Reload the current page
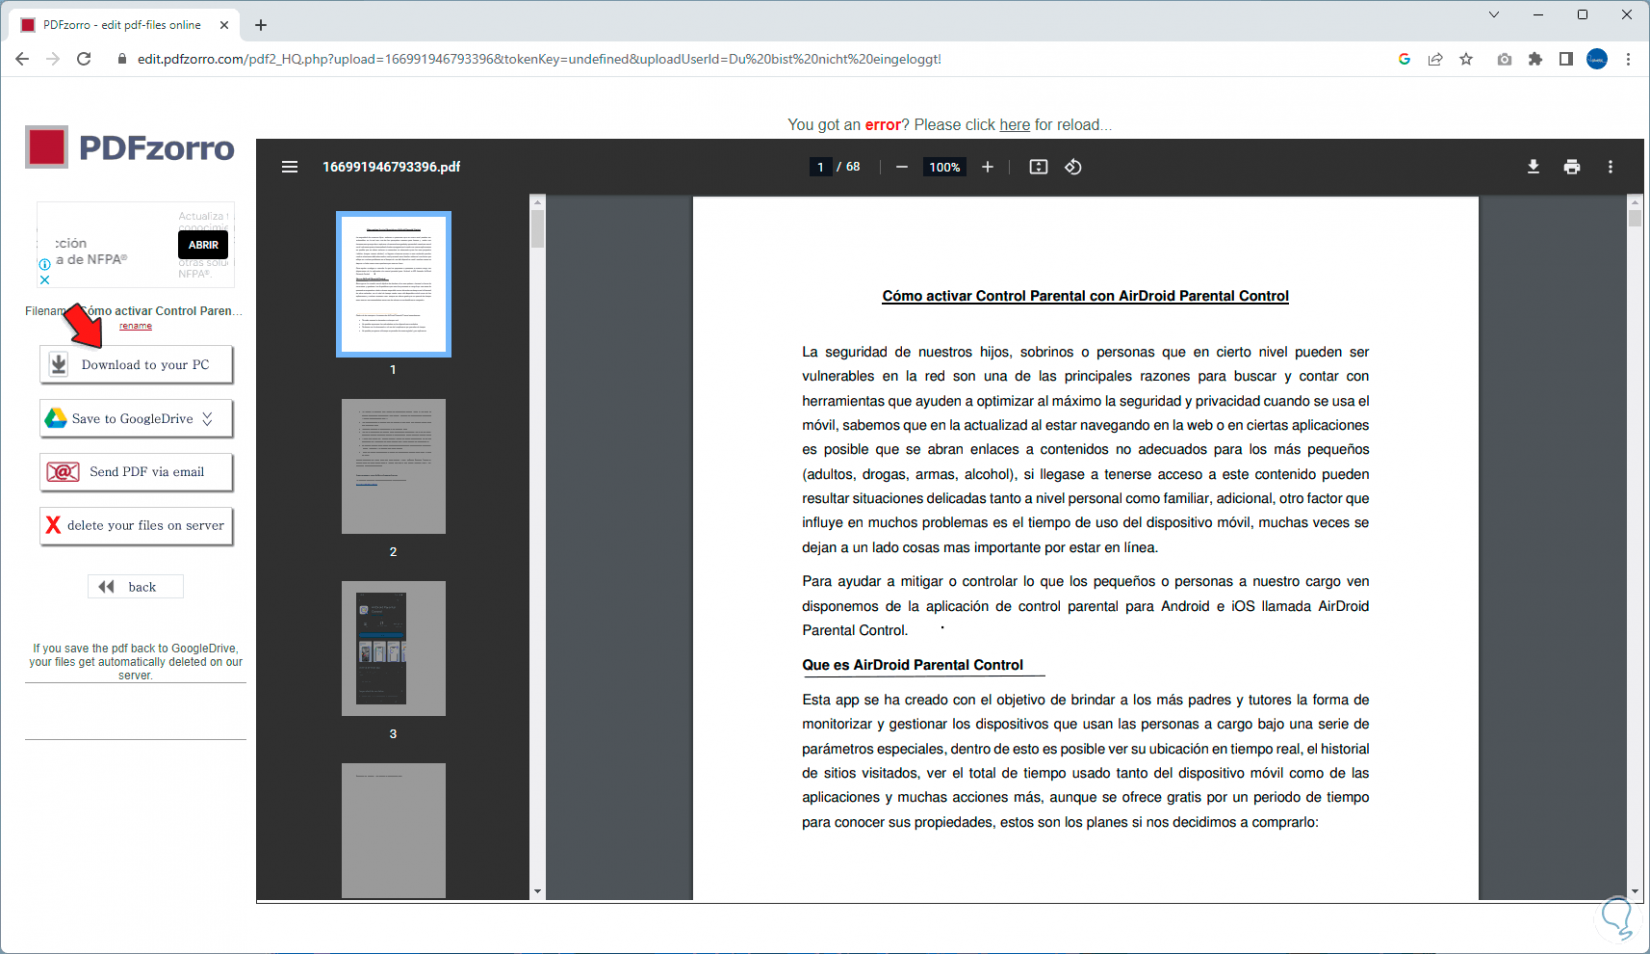Screen dimensions: 1650x954 [x=84, y=59]
